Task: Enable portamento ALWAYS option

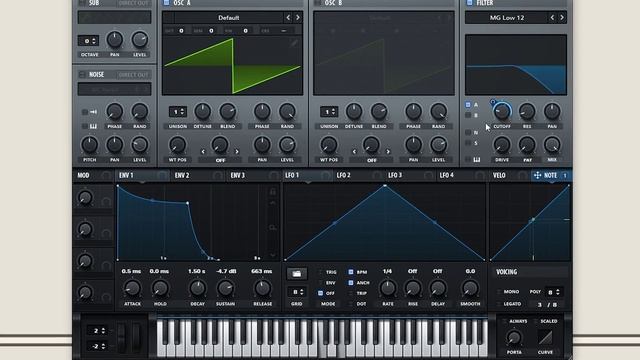Action: pyautogui.click(x=504, y=321)
